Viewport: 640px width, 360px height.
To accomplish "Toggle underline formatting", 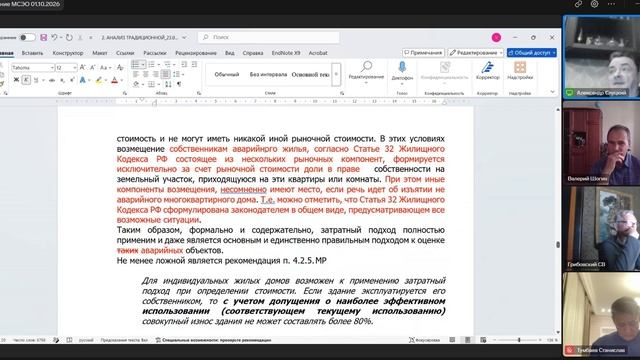I will [36, 80].
